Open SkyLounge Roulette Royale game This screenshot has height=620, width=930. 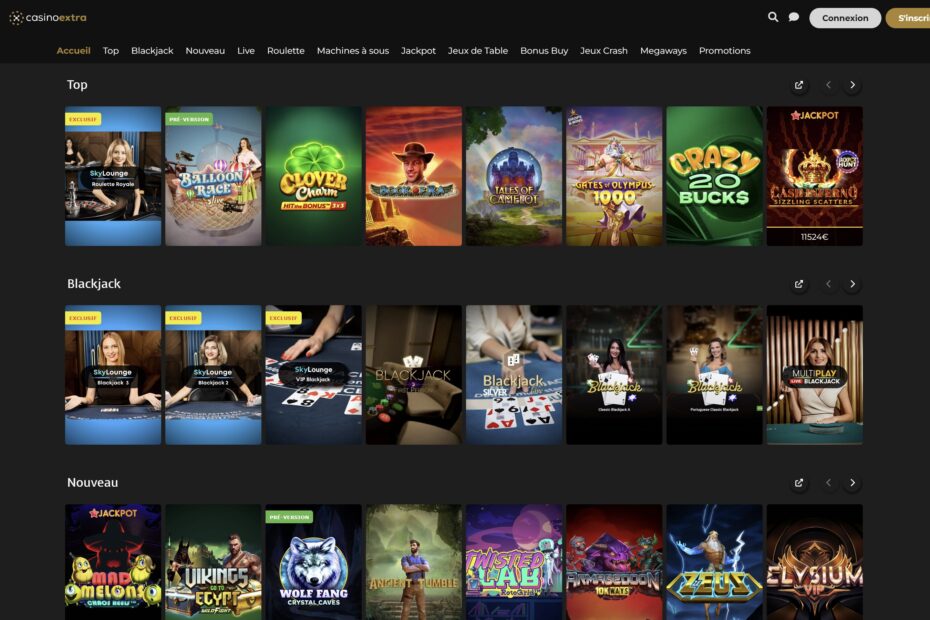[113, 176]
